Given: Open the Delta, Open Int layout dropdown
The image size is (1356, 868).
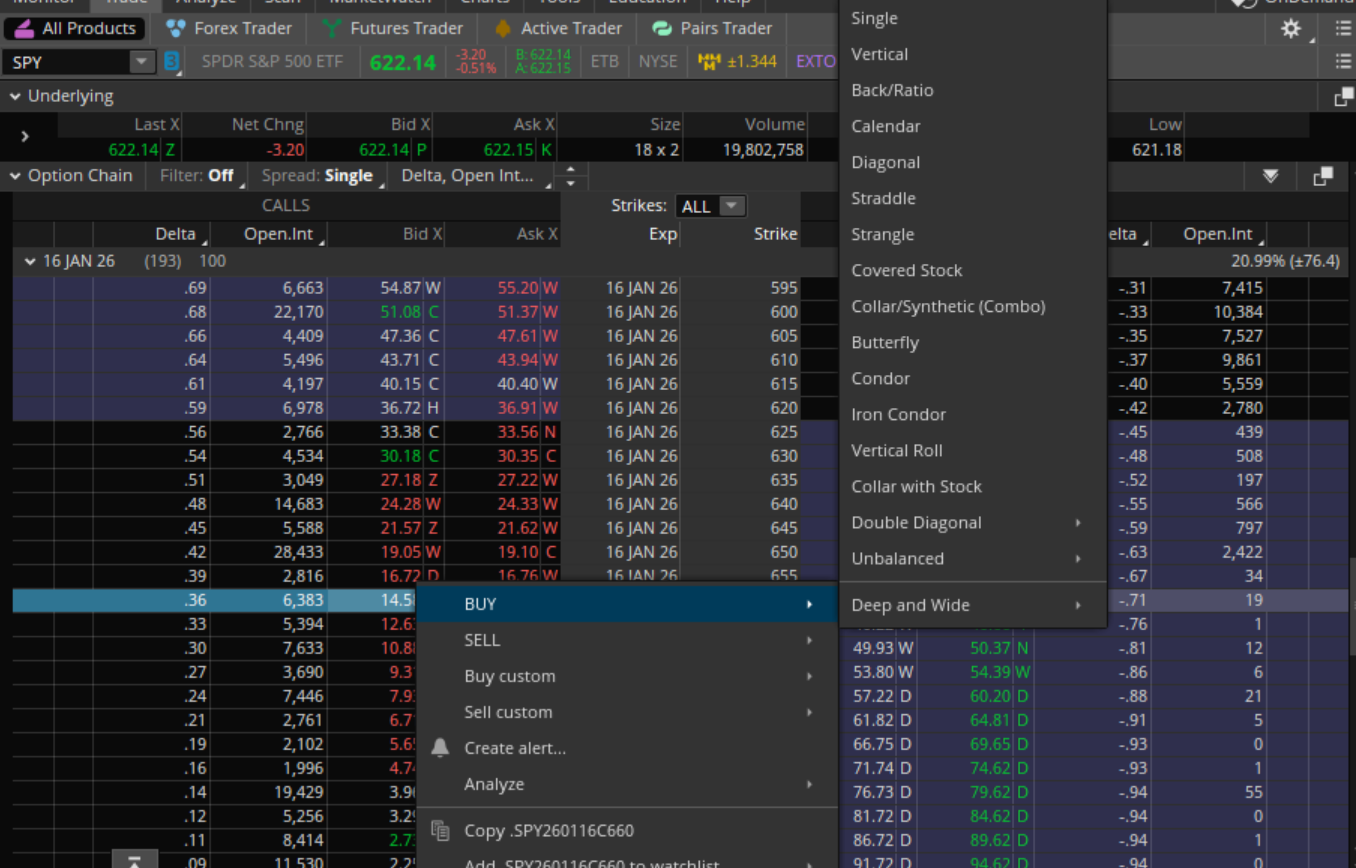Looking at the screenshot, I should coord(472,176).
